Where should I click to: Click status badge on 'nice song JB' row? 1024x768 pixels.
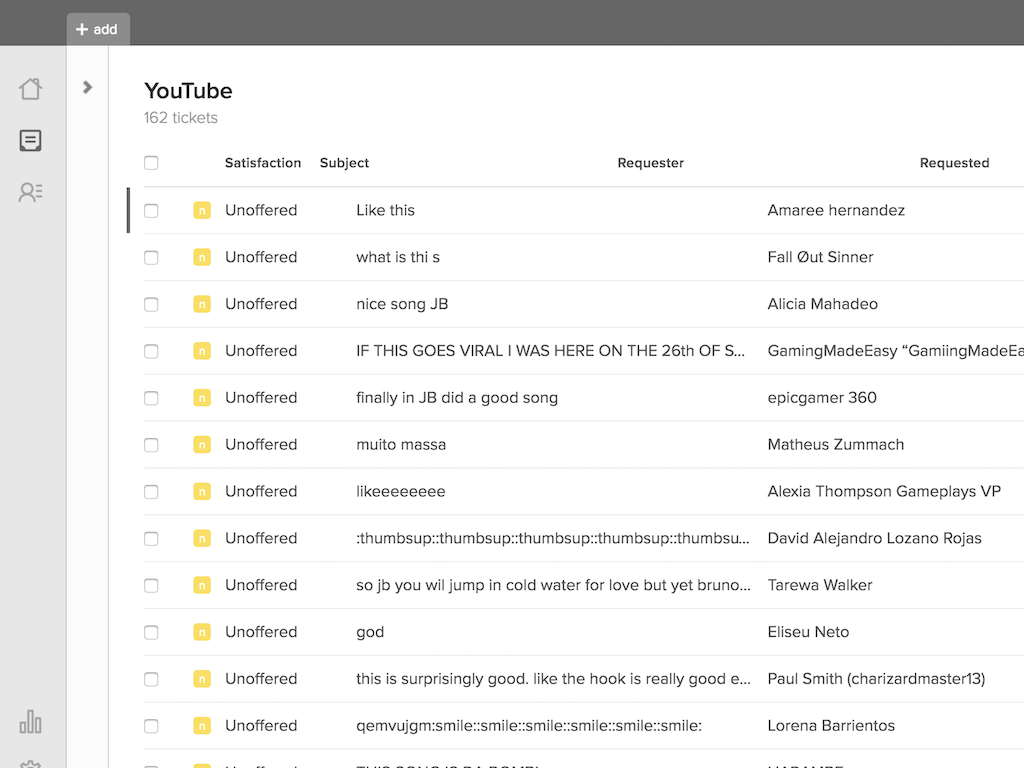pyautogui.click(x=202, y=304)
